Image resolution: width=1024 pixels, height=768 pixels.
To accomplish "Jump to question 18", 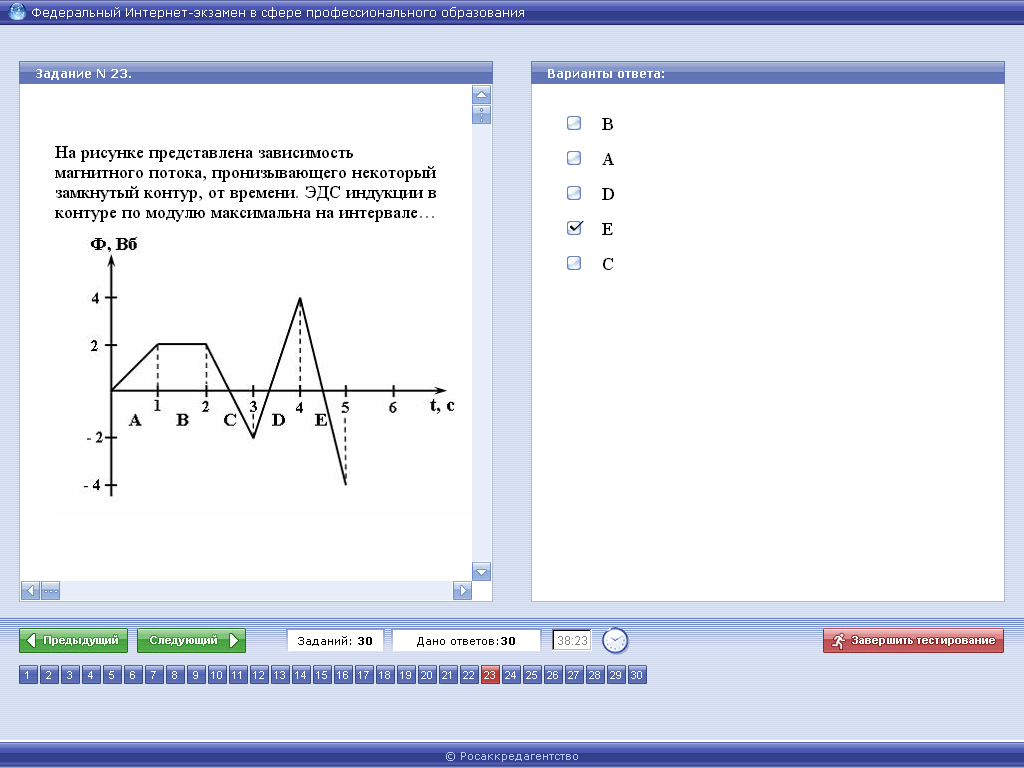I will pos(385,675).
